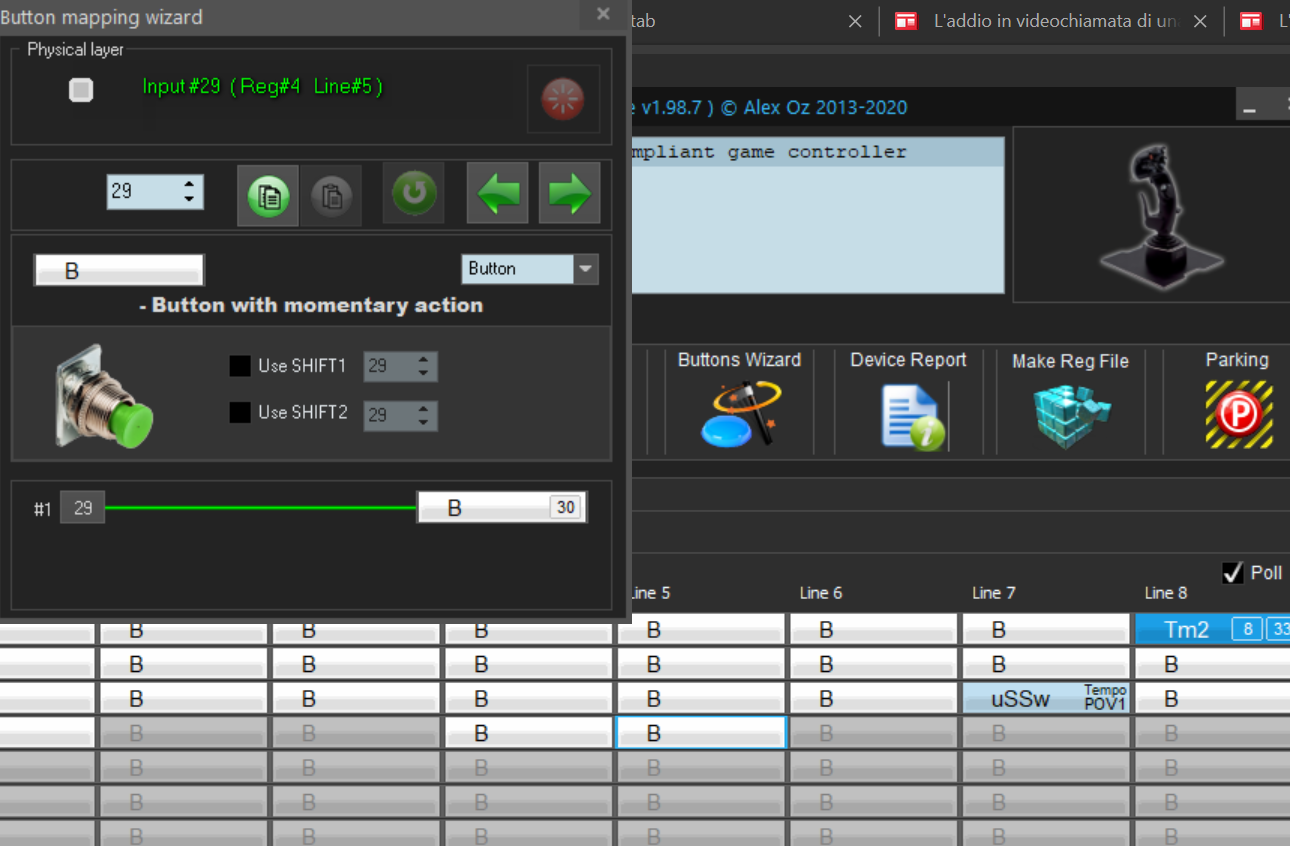The image size is (1290, 846).
Task: Click the Parking icon
Action: 1237,413
